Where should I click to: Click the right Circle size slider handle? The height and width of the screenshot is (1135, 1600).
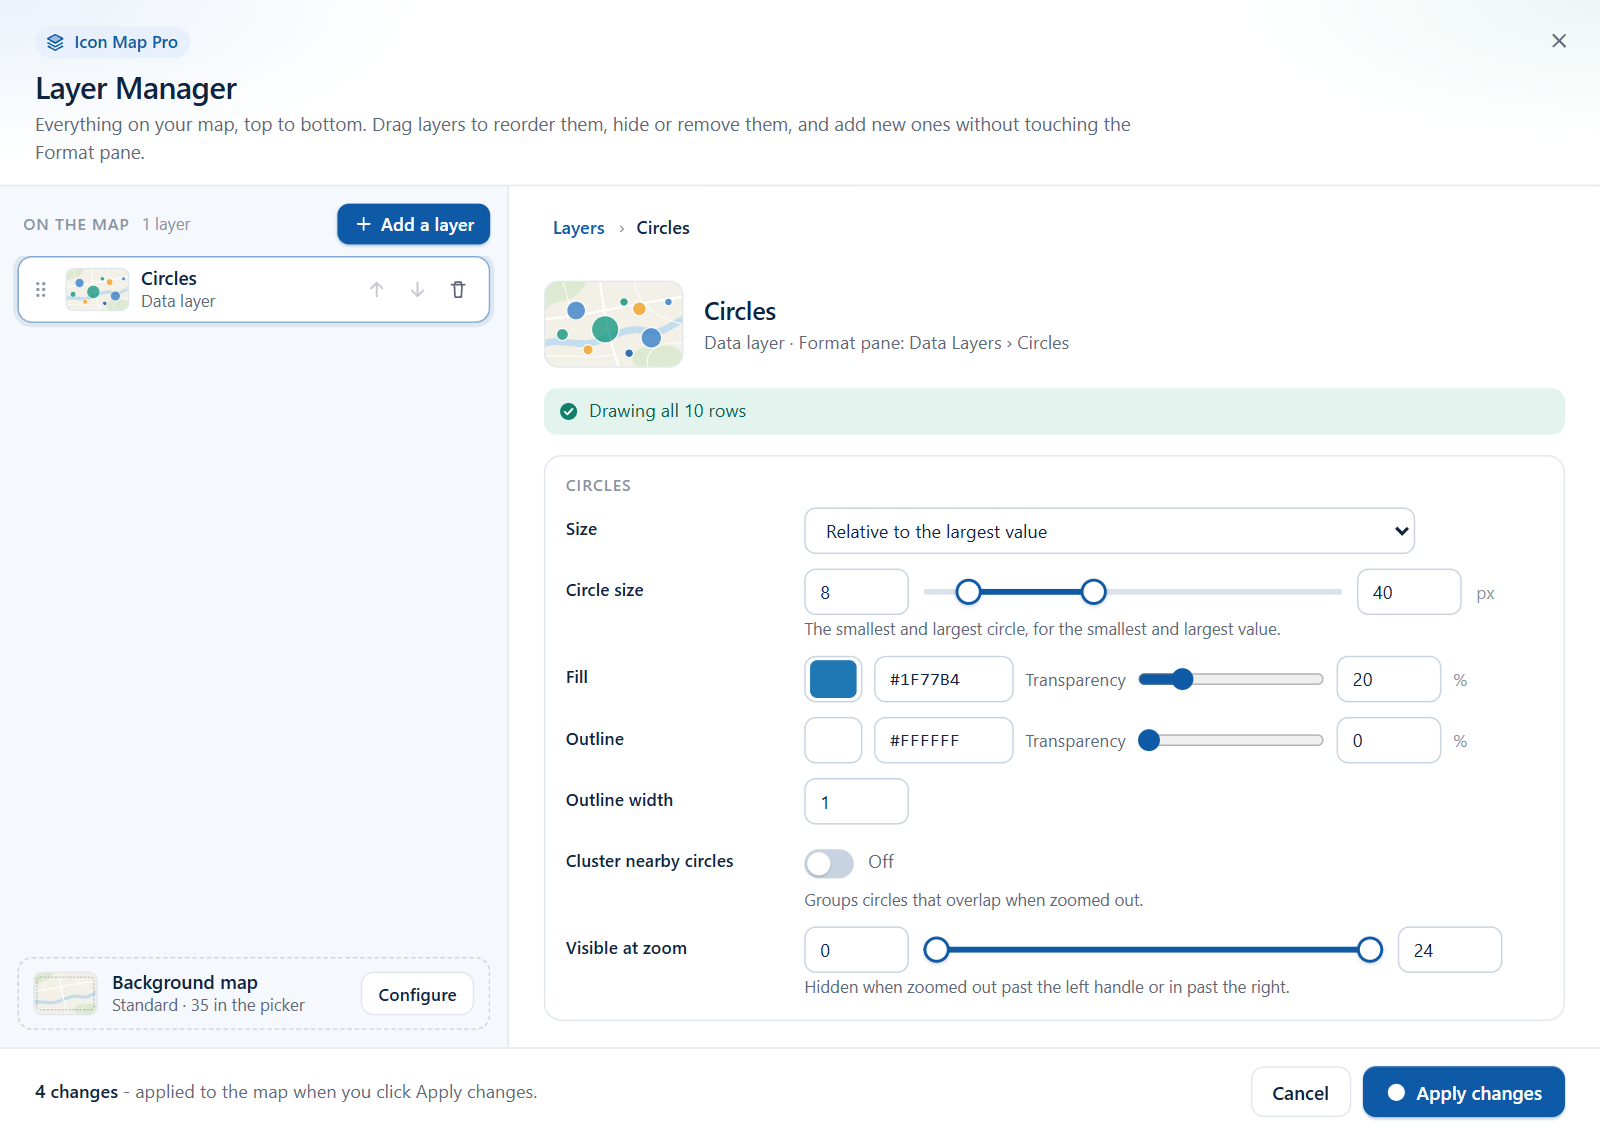(1094, 592)
